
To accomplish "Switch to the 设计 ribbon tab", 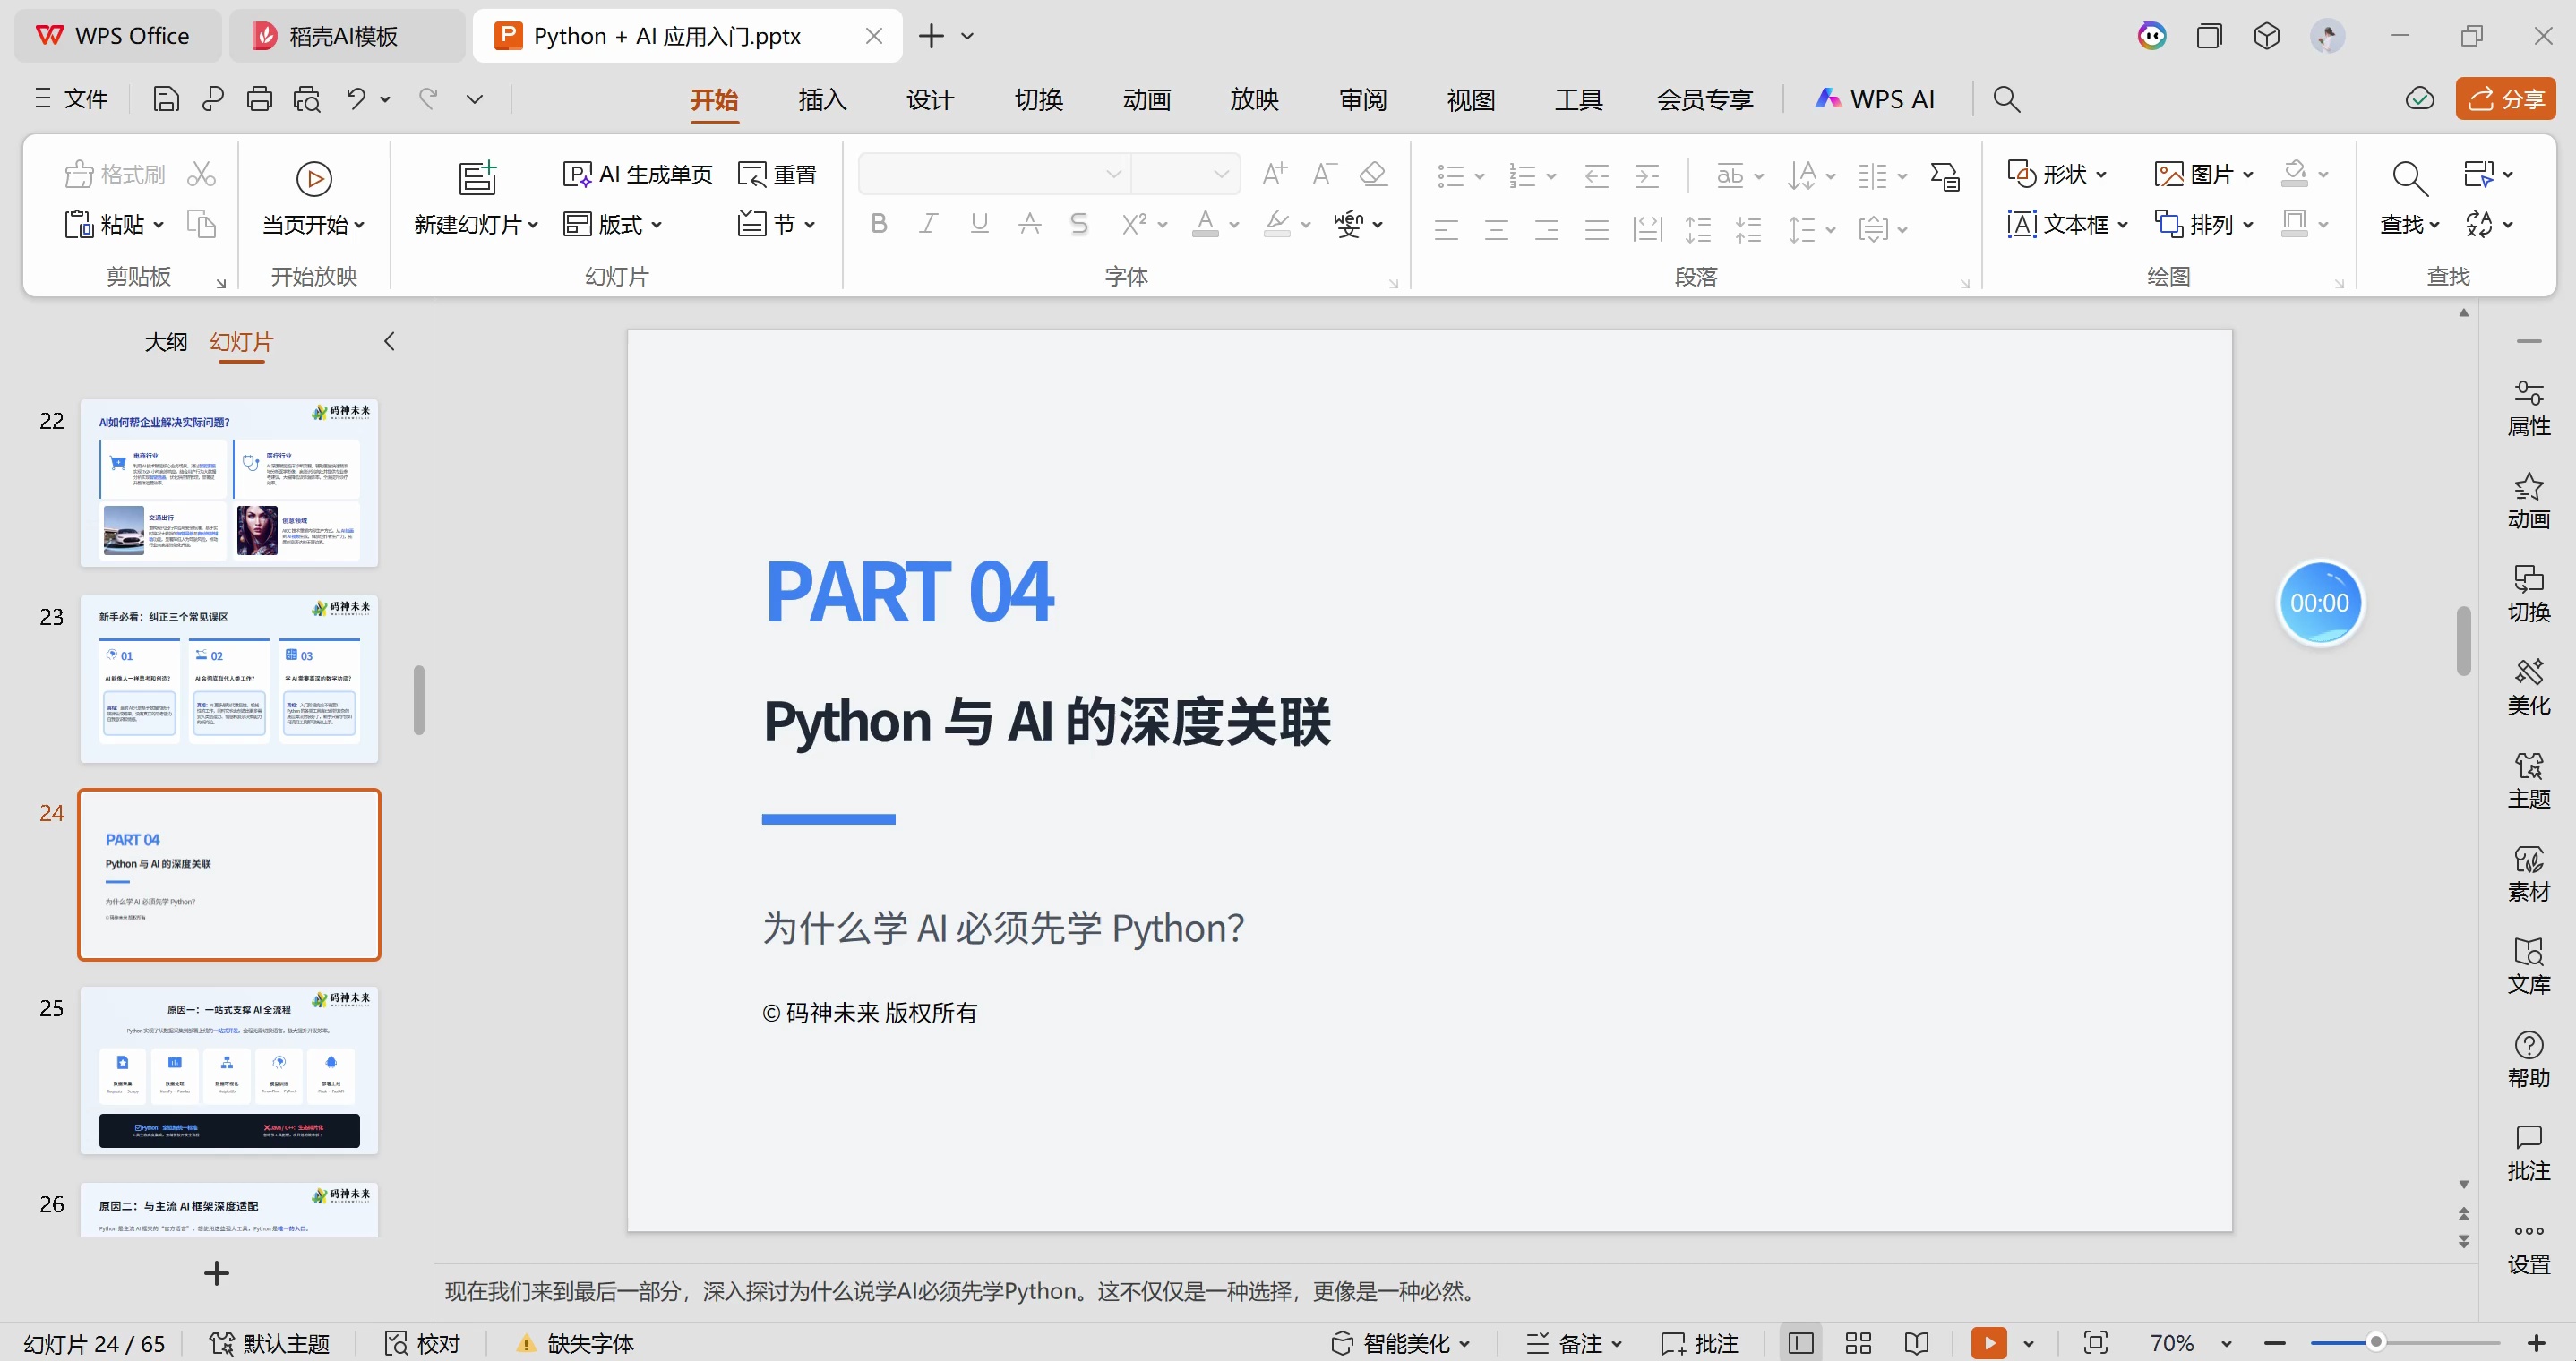I will [930, 99].
